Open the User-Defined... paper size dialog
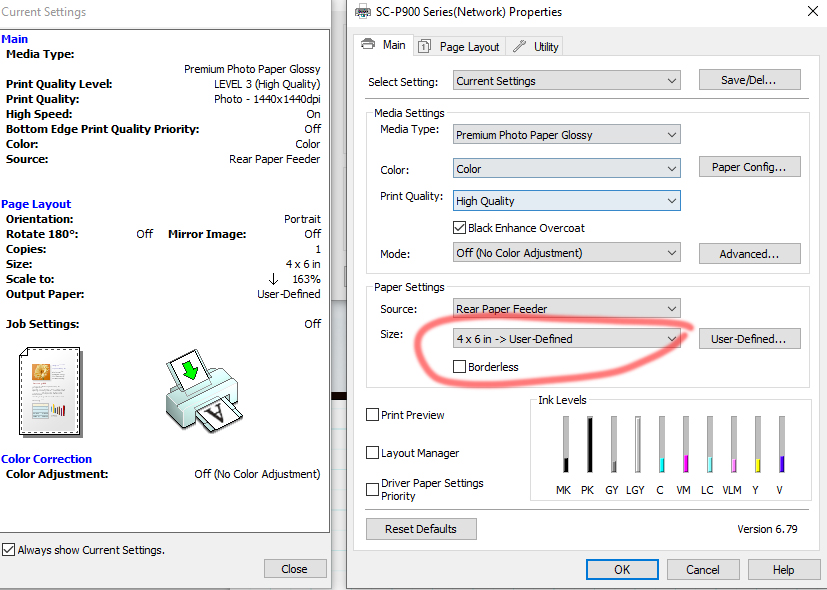The image size is (827, 590). click(x=749, y=338)
